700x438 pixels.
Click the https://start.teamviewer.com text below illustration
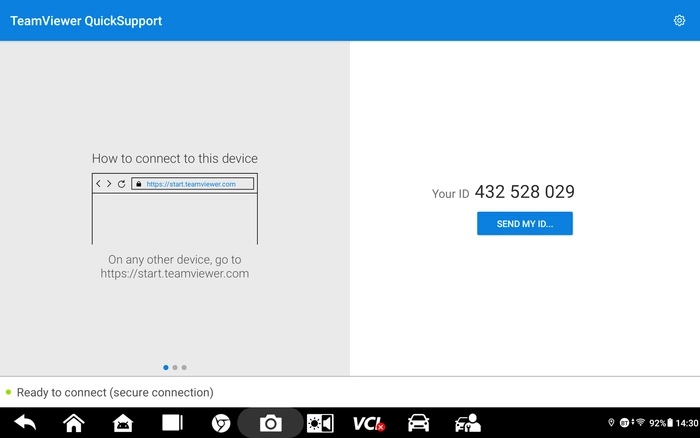coord(175,273)
